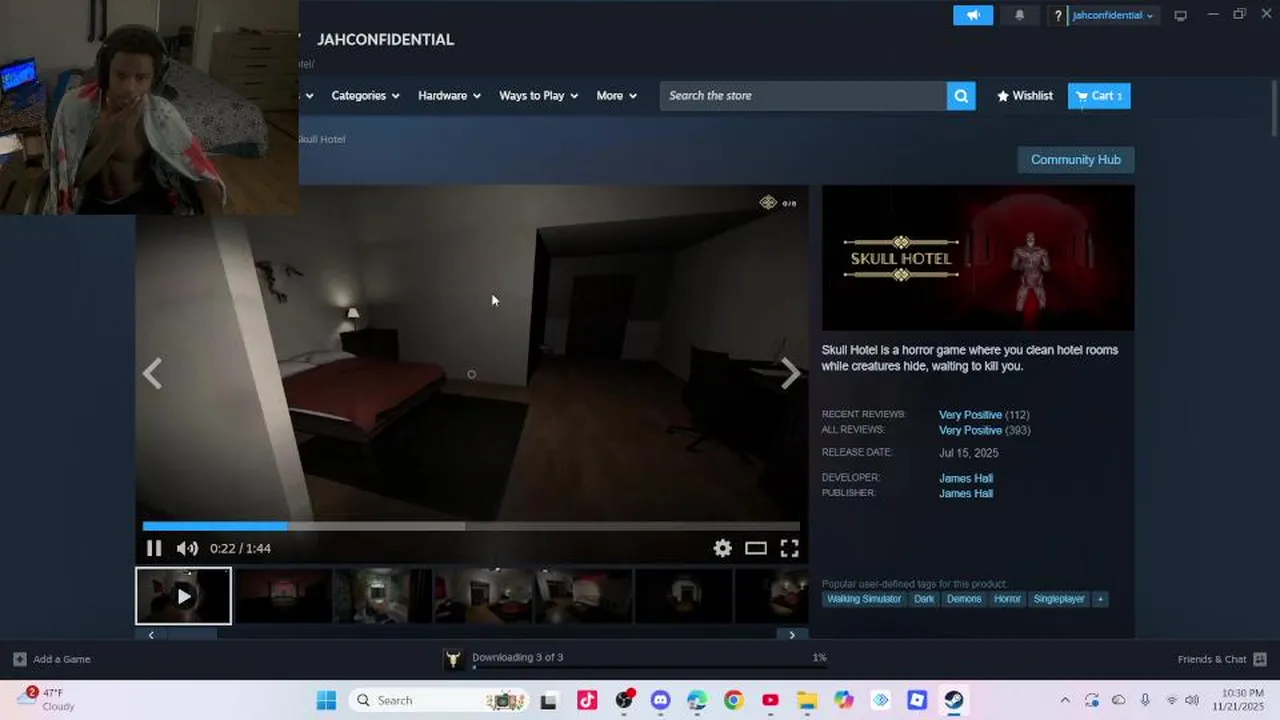Open publisher James Hall link
The width and height of the screenshot is (1280, 720).
pyautogui.click(x=966, y=493)
